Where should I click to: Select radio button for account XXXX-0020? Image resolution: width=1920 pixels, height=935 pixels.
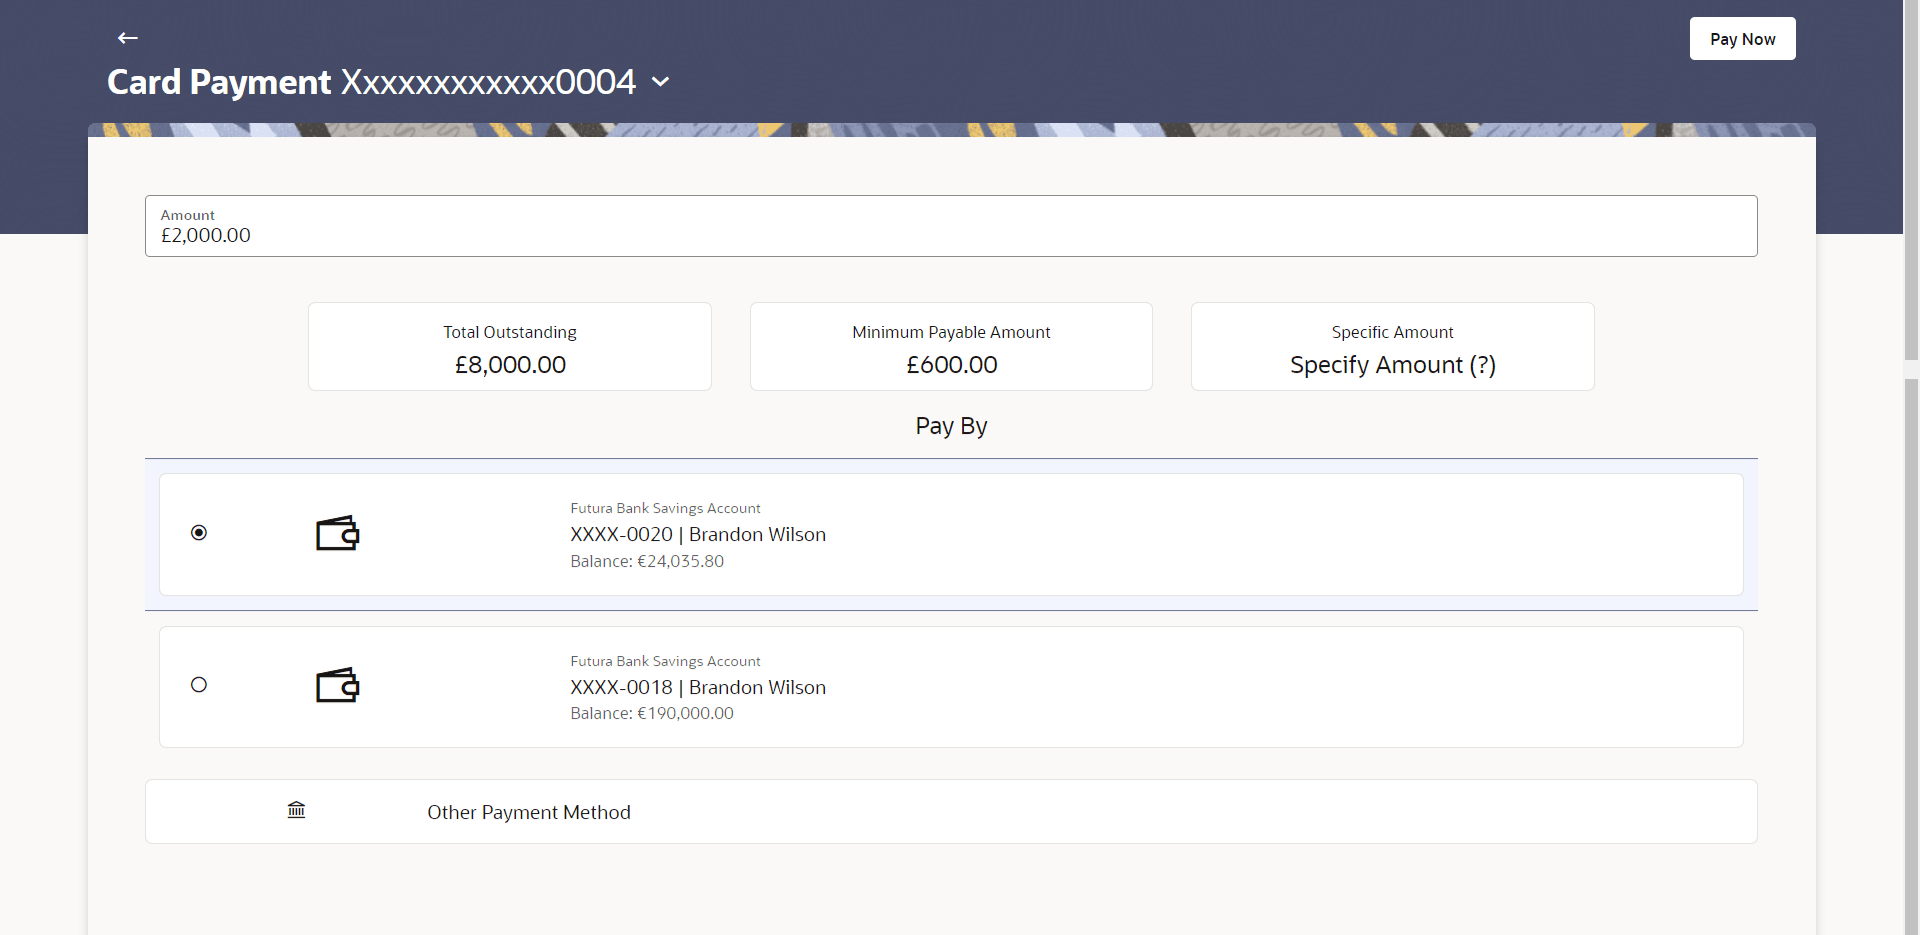point(199,533)
